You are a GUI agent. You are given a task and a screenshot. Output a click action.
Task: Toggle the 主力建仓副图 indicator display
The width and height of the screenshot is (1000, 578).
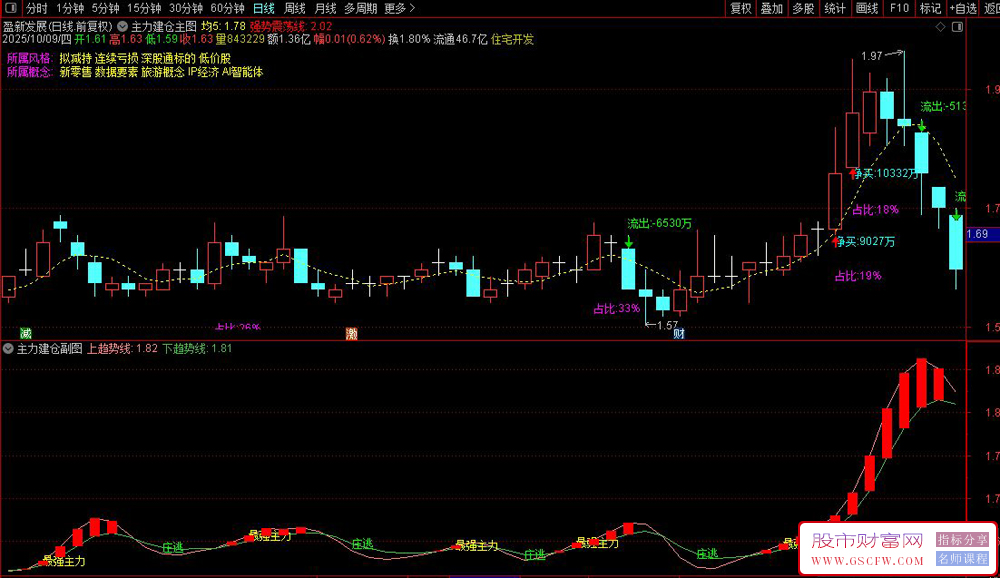tap(8, 350)
